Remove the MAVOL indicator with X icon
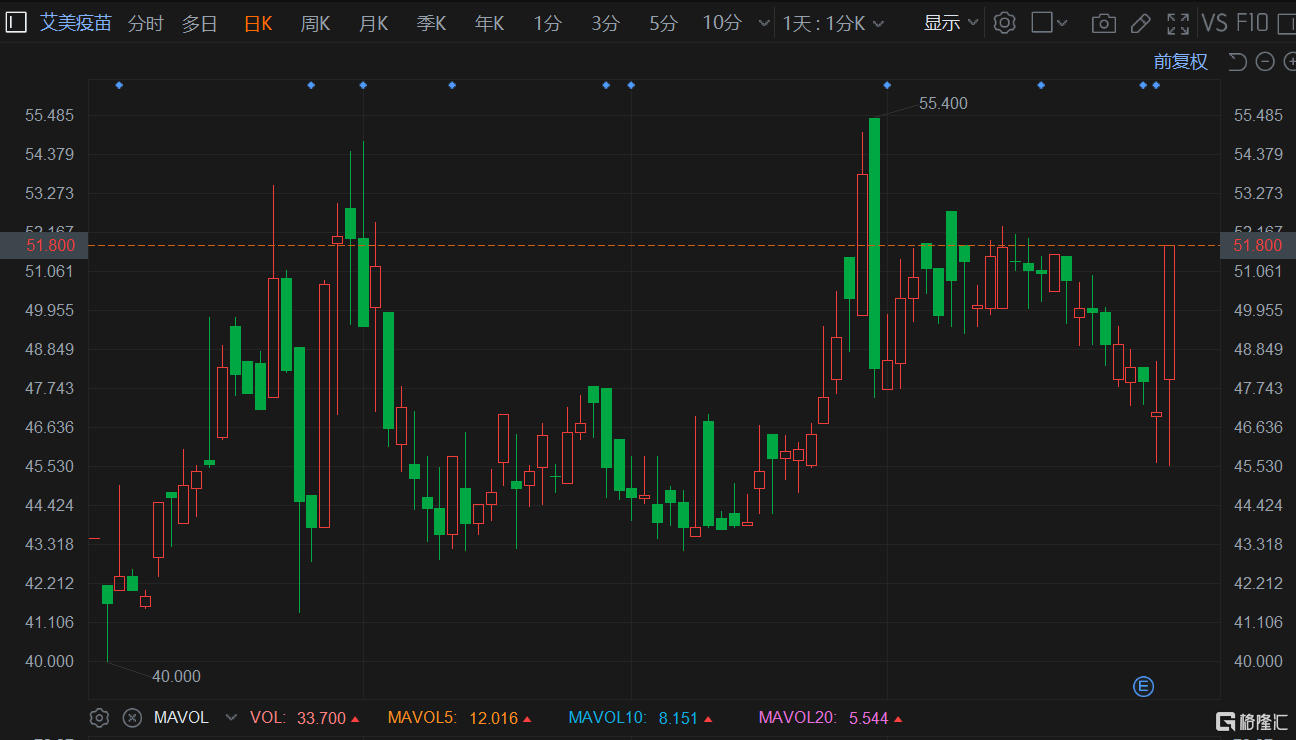1296x740 pixels. [131, 717]
